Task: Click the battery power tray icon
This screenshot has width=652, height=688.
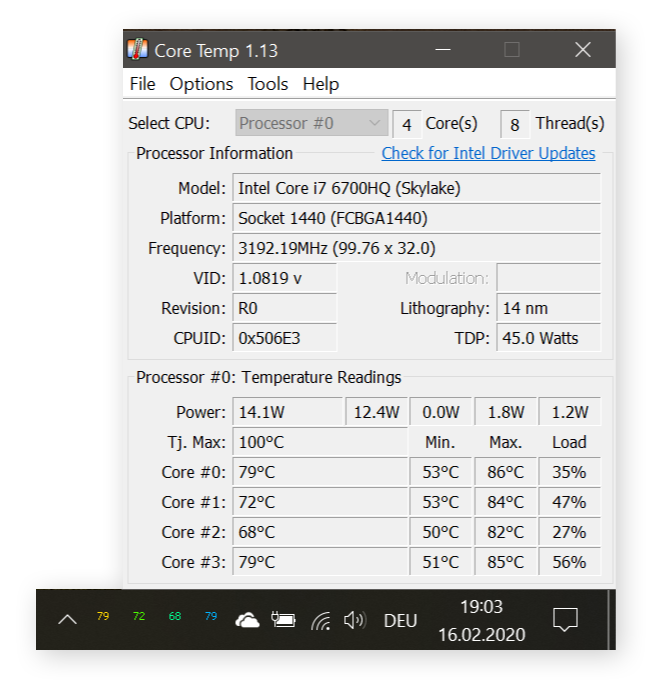Action: pyautogui.click(x=283, y=620)
